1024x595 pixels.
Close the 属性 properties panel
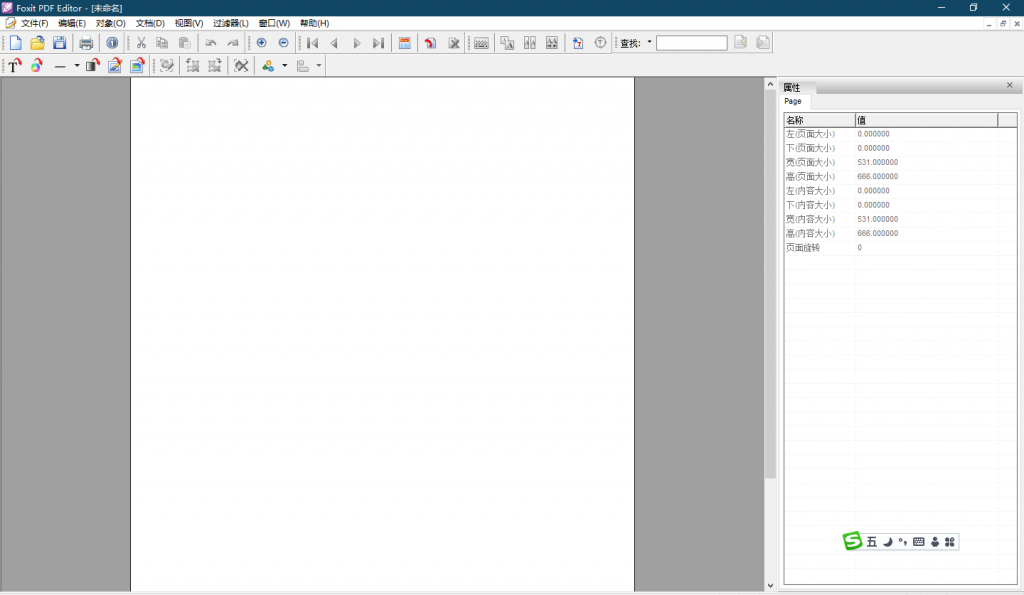pos(1010,86)
